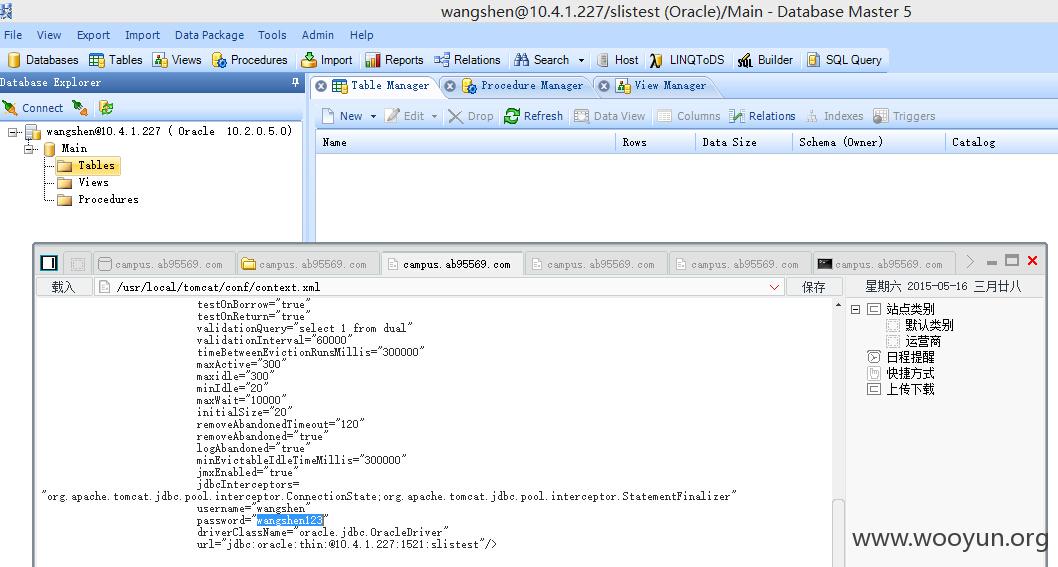Image resolution: width=1058 pixels, height=567 pixels.
Task: Open Tables from the main toolbar
Action: tap(115, 60)
